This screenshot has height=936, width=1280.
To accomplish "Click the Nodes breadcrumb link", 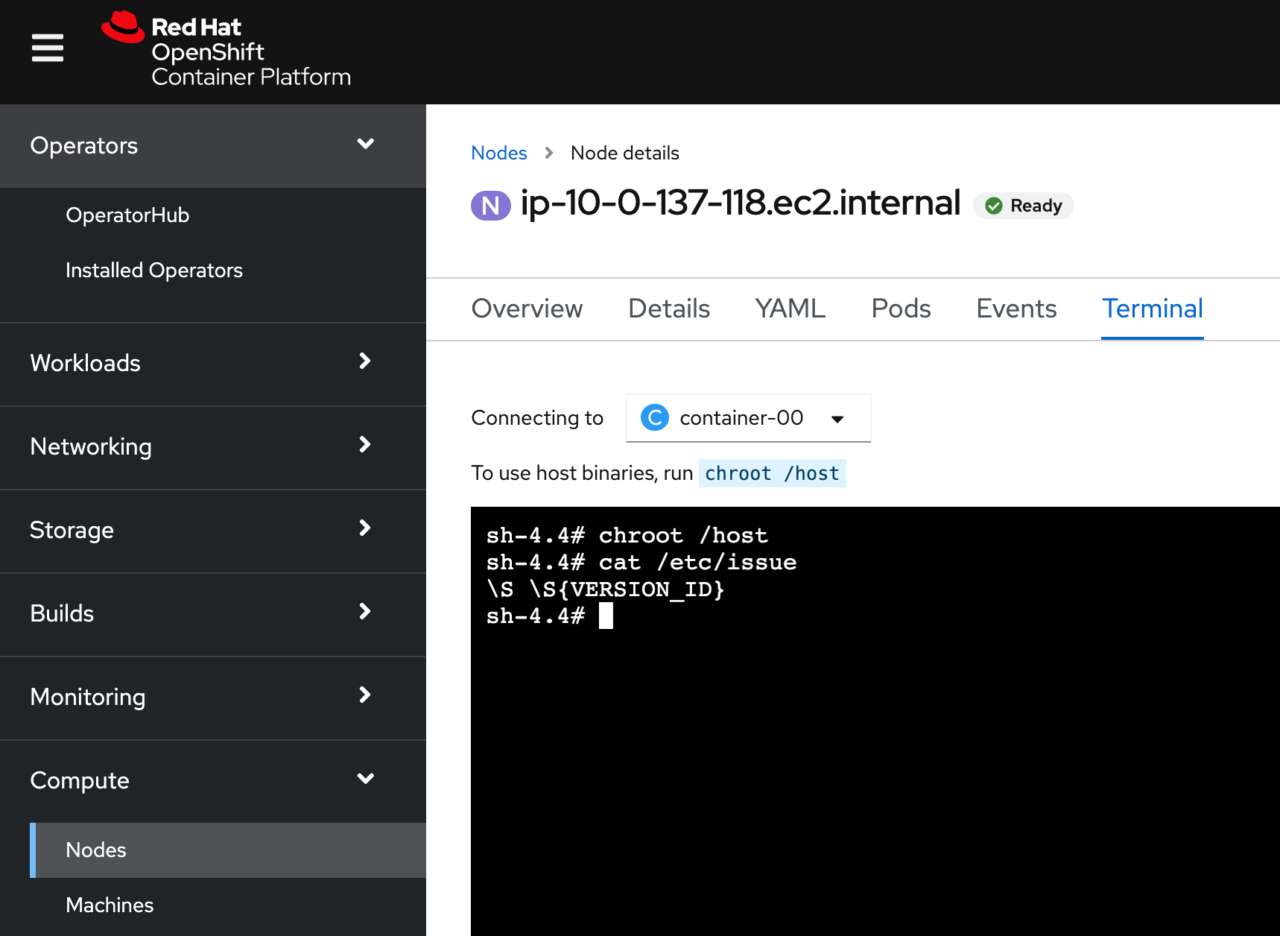I will (498, 153).
